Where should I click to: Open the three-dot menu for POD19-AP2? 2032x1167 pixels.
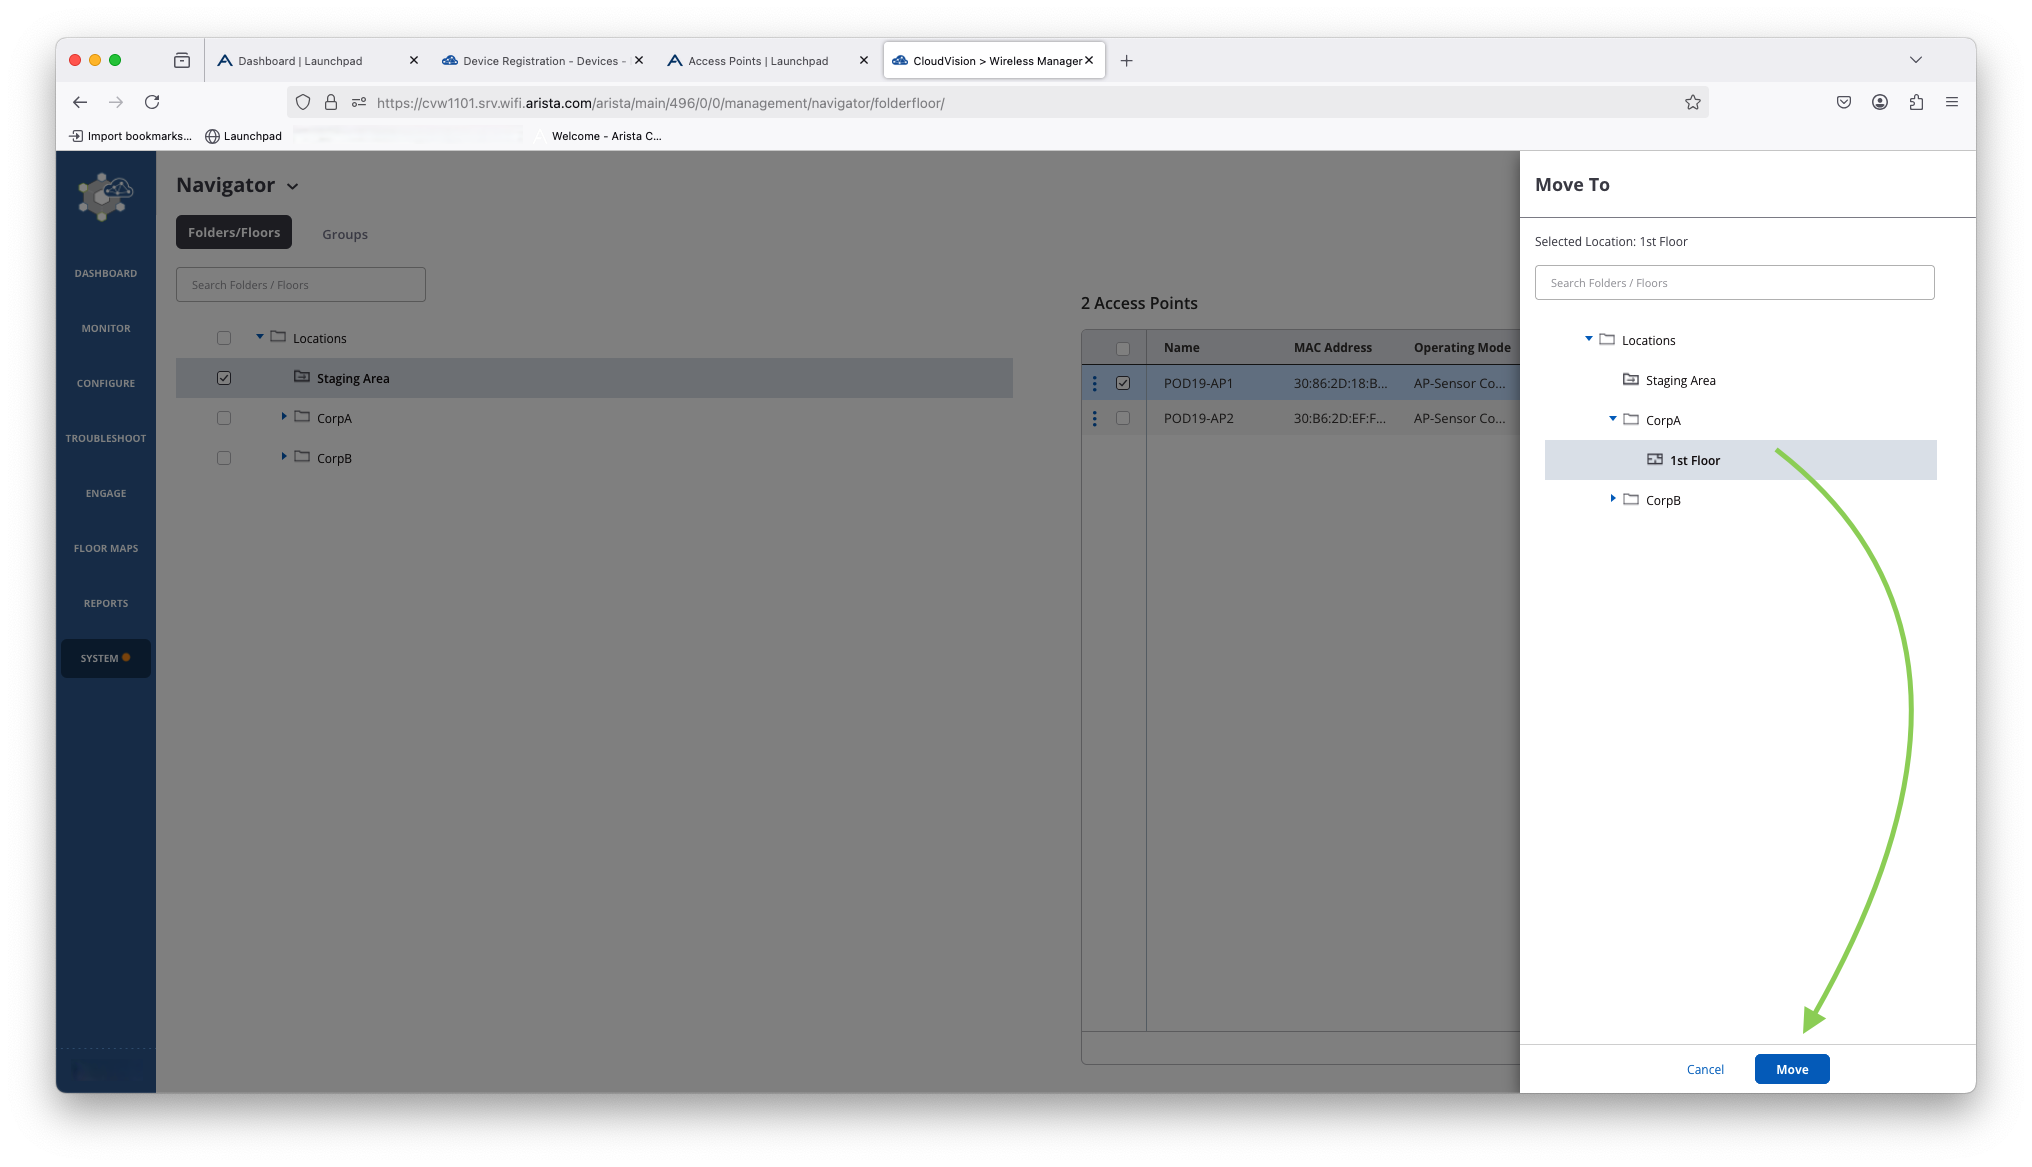point(1094,418)
